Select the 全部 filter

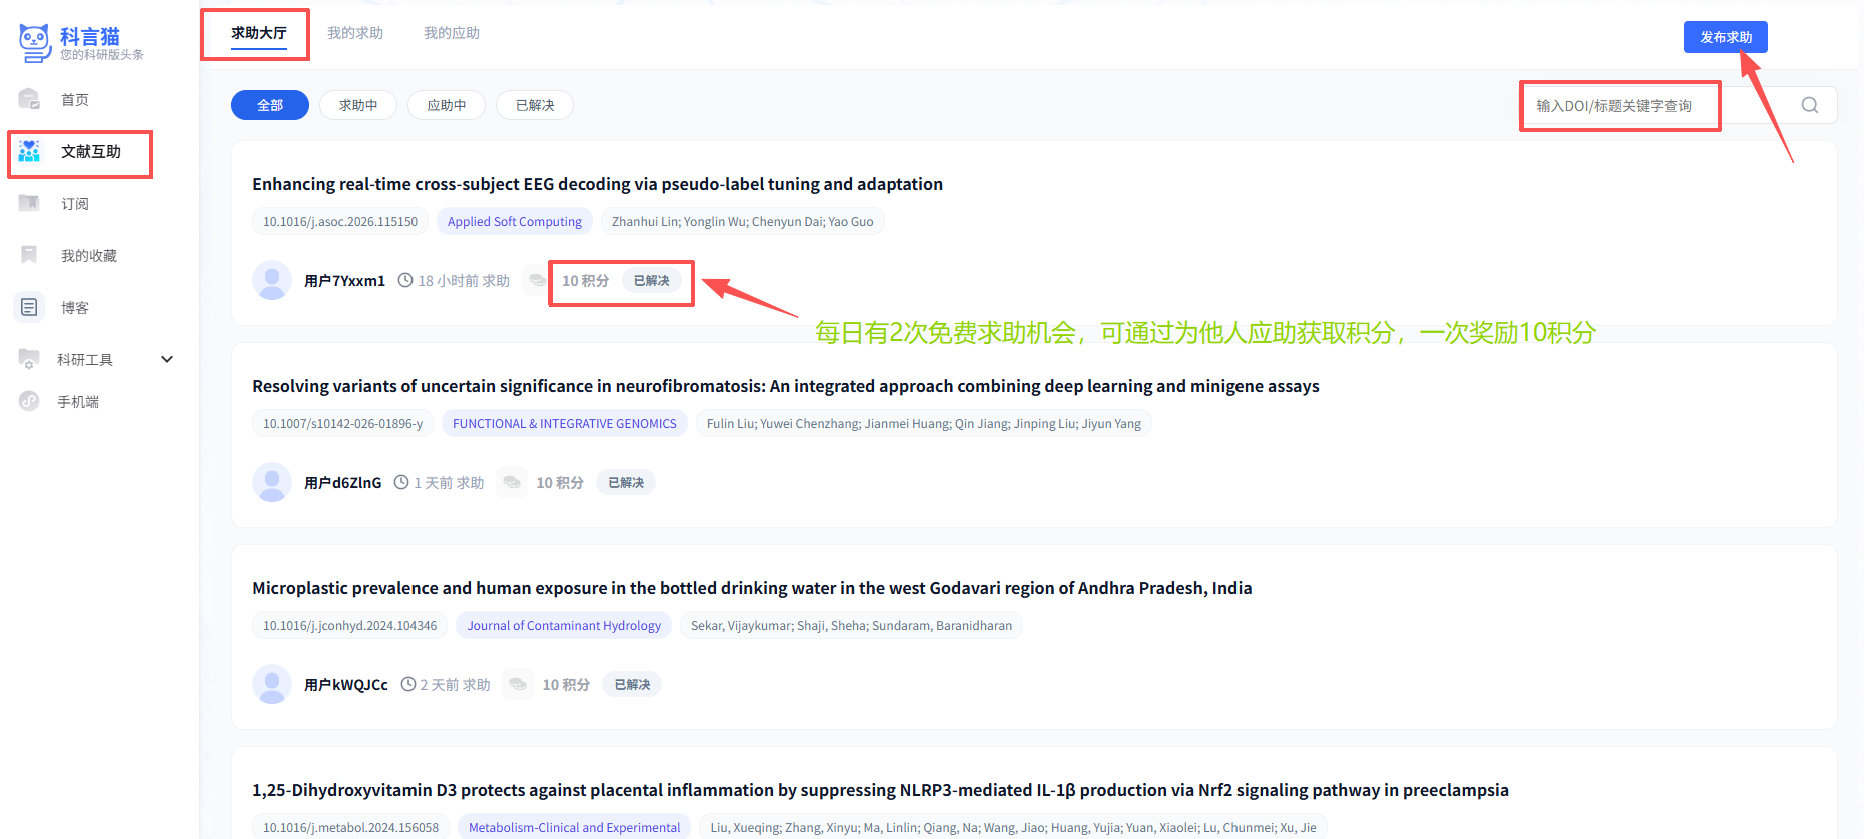click(270, 105)
